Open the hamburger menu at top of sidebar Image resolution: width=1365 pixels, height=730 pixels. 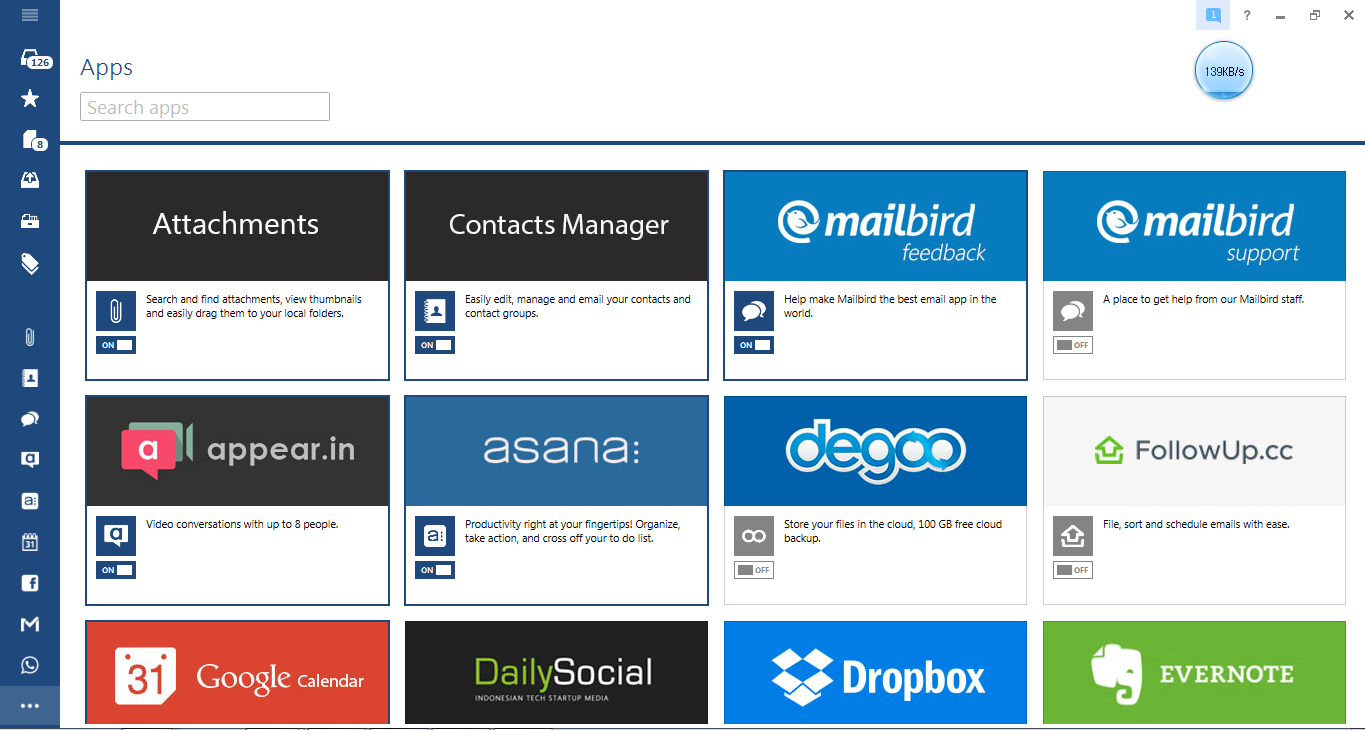click(x=30, y=15)
